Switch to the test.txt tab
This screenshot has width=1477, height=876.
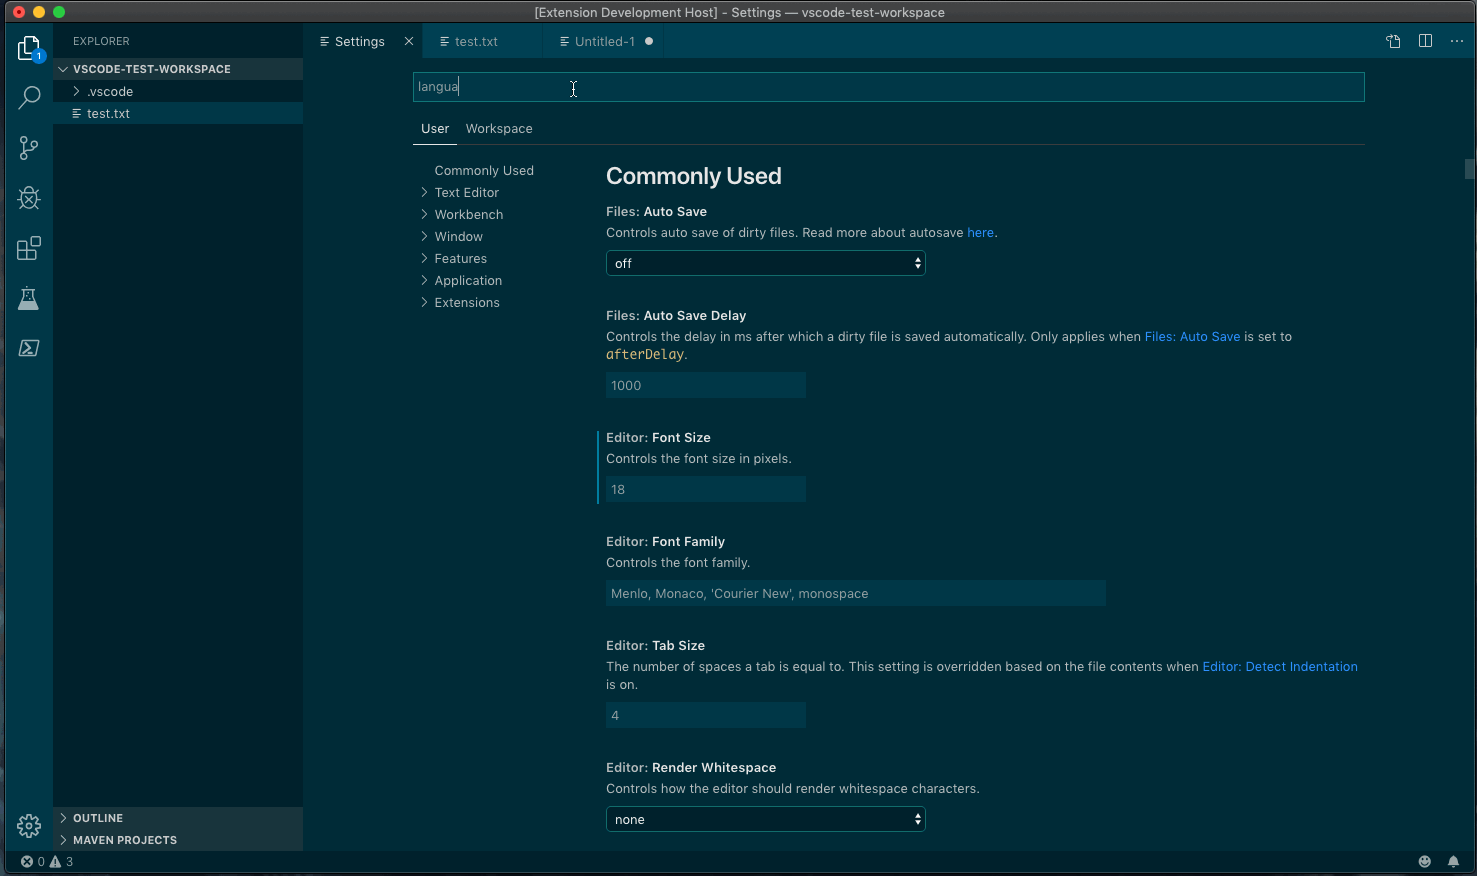point(476,41)
